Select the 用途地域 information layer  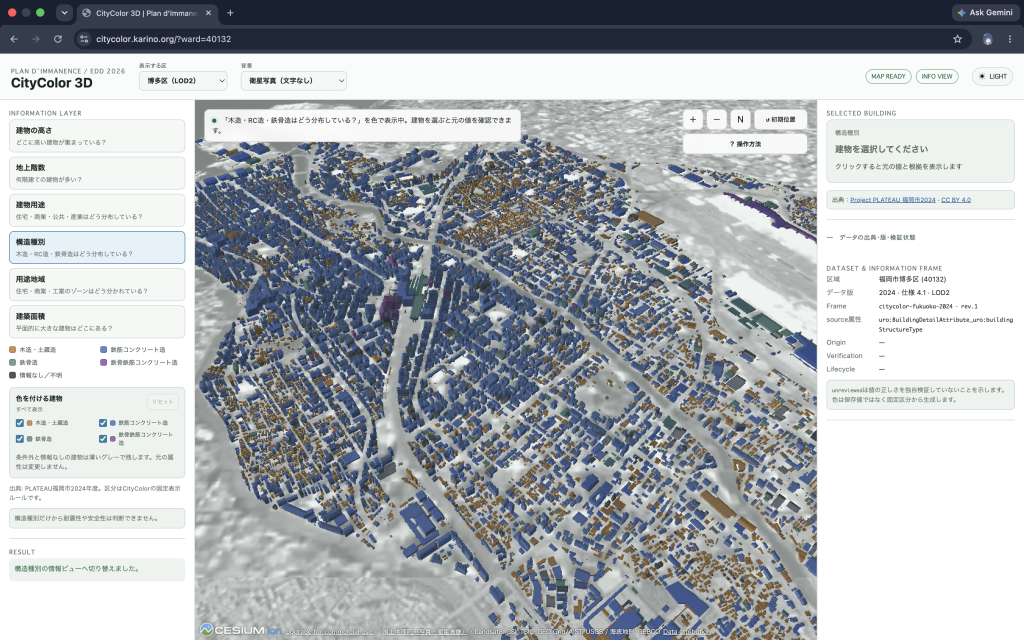pyautogui.click(x=97, y=285)
